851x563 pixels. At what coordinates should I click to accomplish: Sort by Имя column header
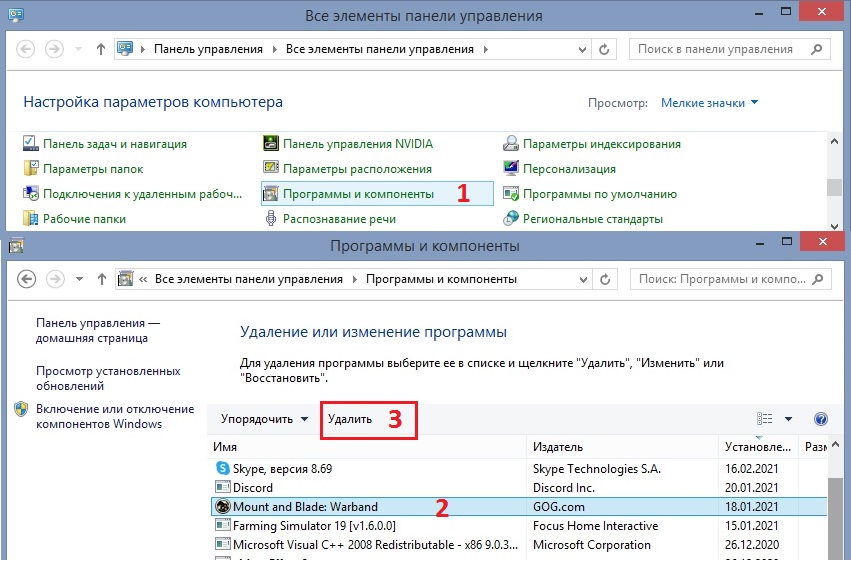click(367, 447)
